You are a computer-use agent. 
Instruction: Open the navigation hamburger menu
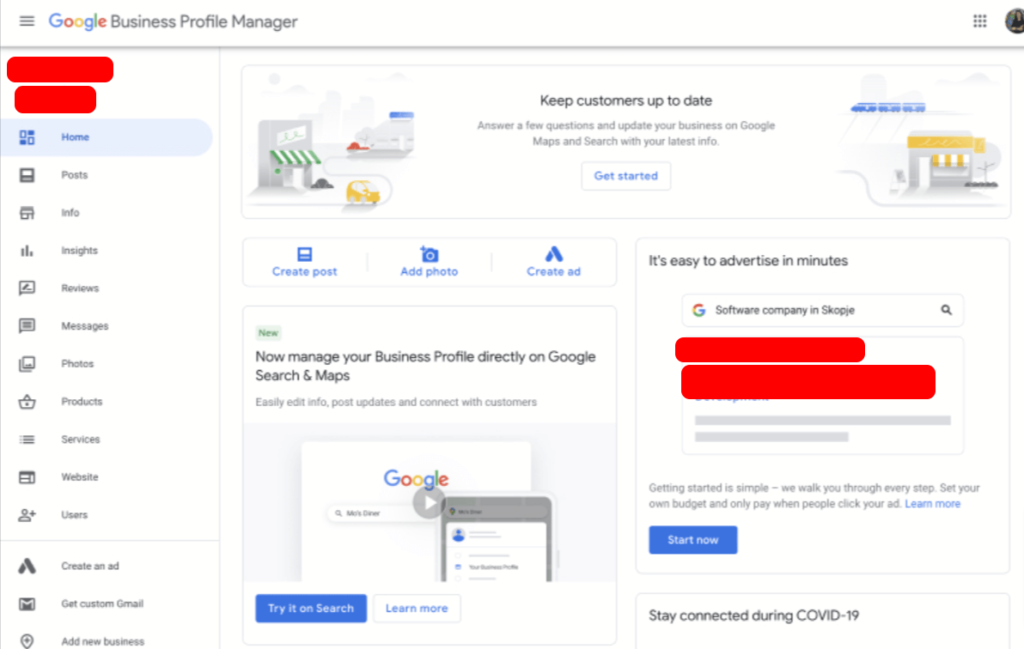click(x=26, y=20)
